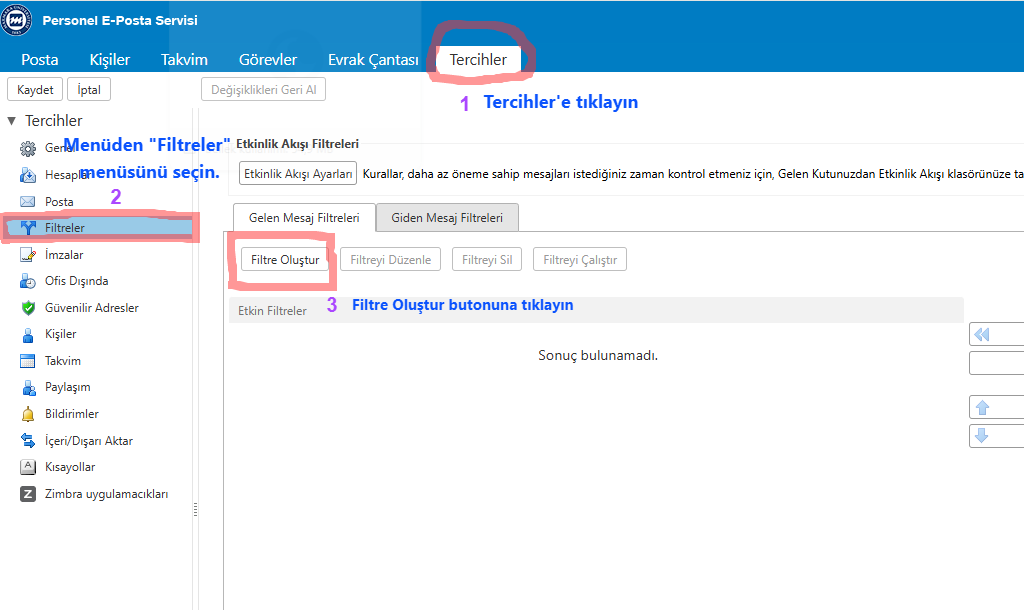Click the Filtreler funnel icon

coord(28,227)
